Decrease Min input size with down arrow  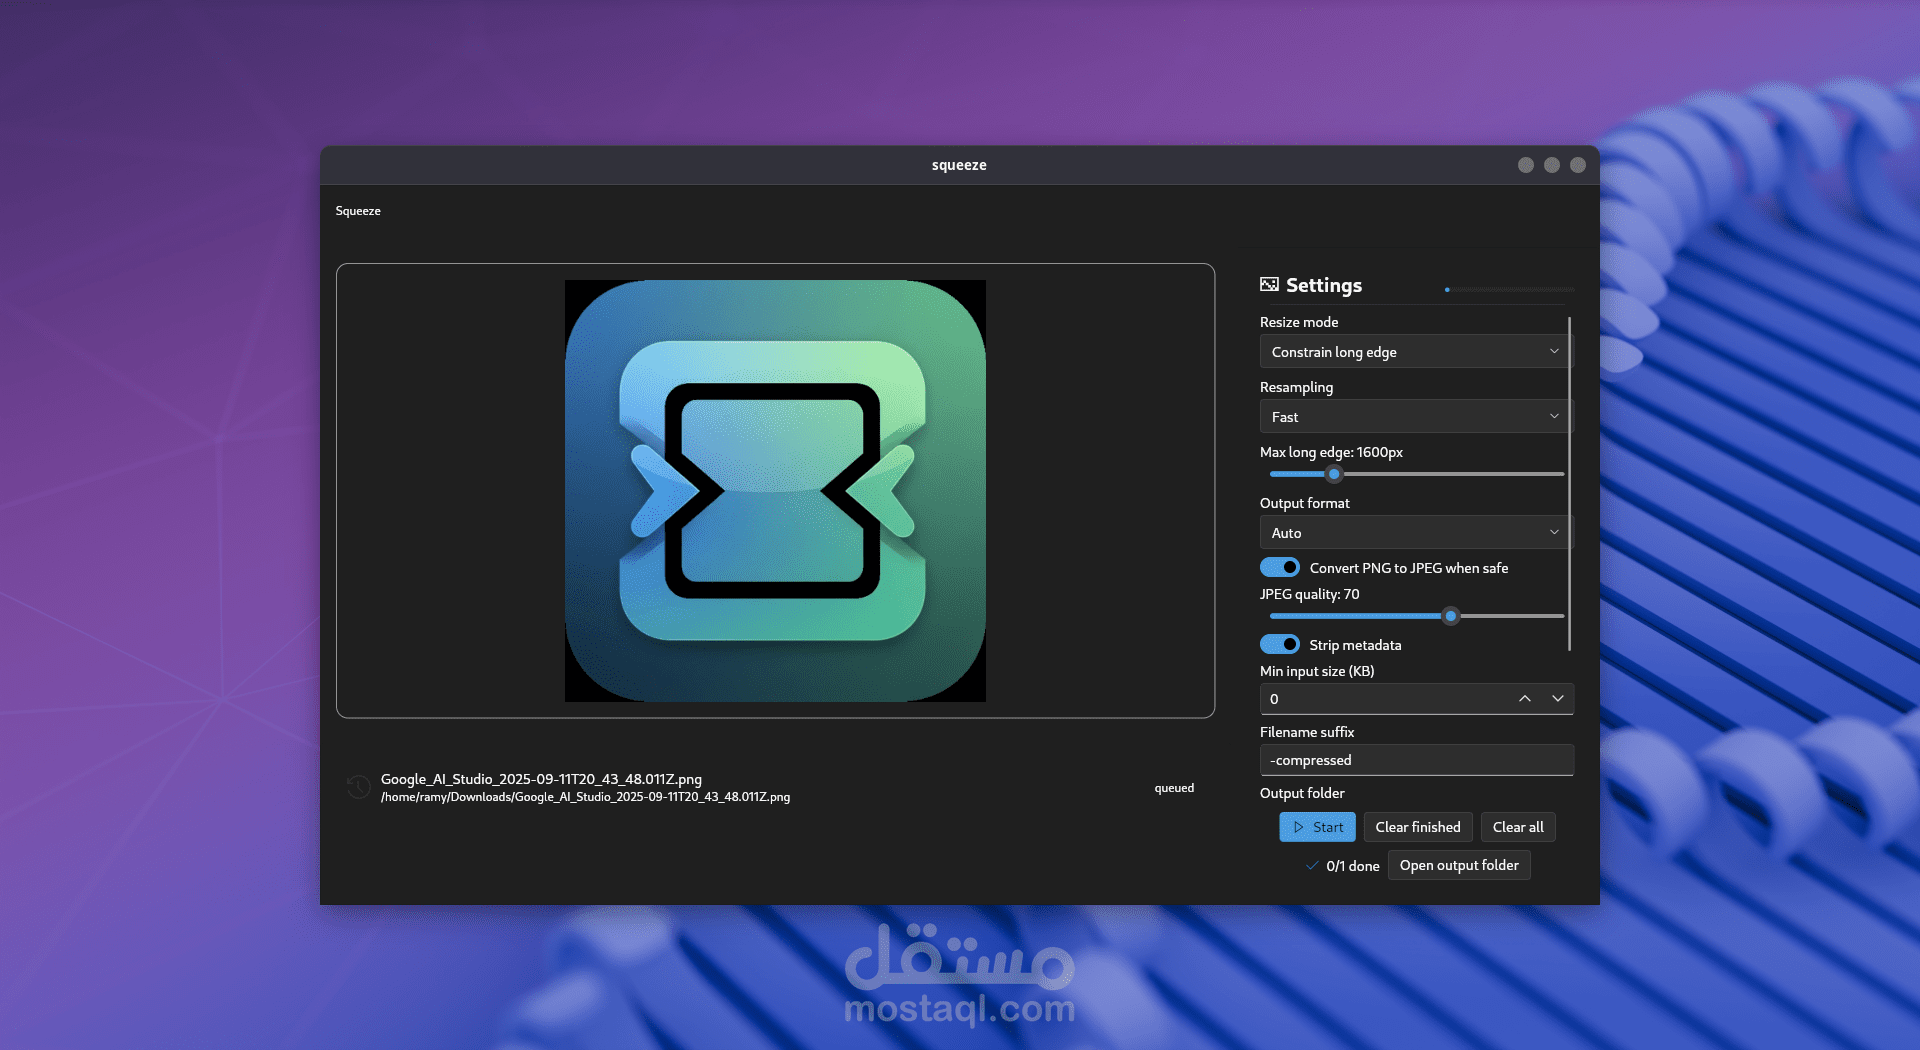(x=1558, y=699)
